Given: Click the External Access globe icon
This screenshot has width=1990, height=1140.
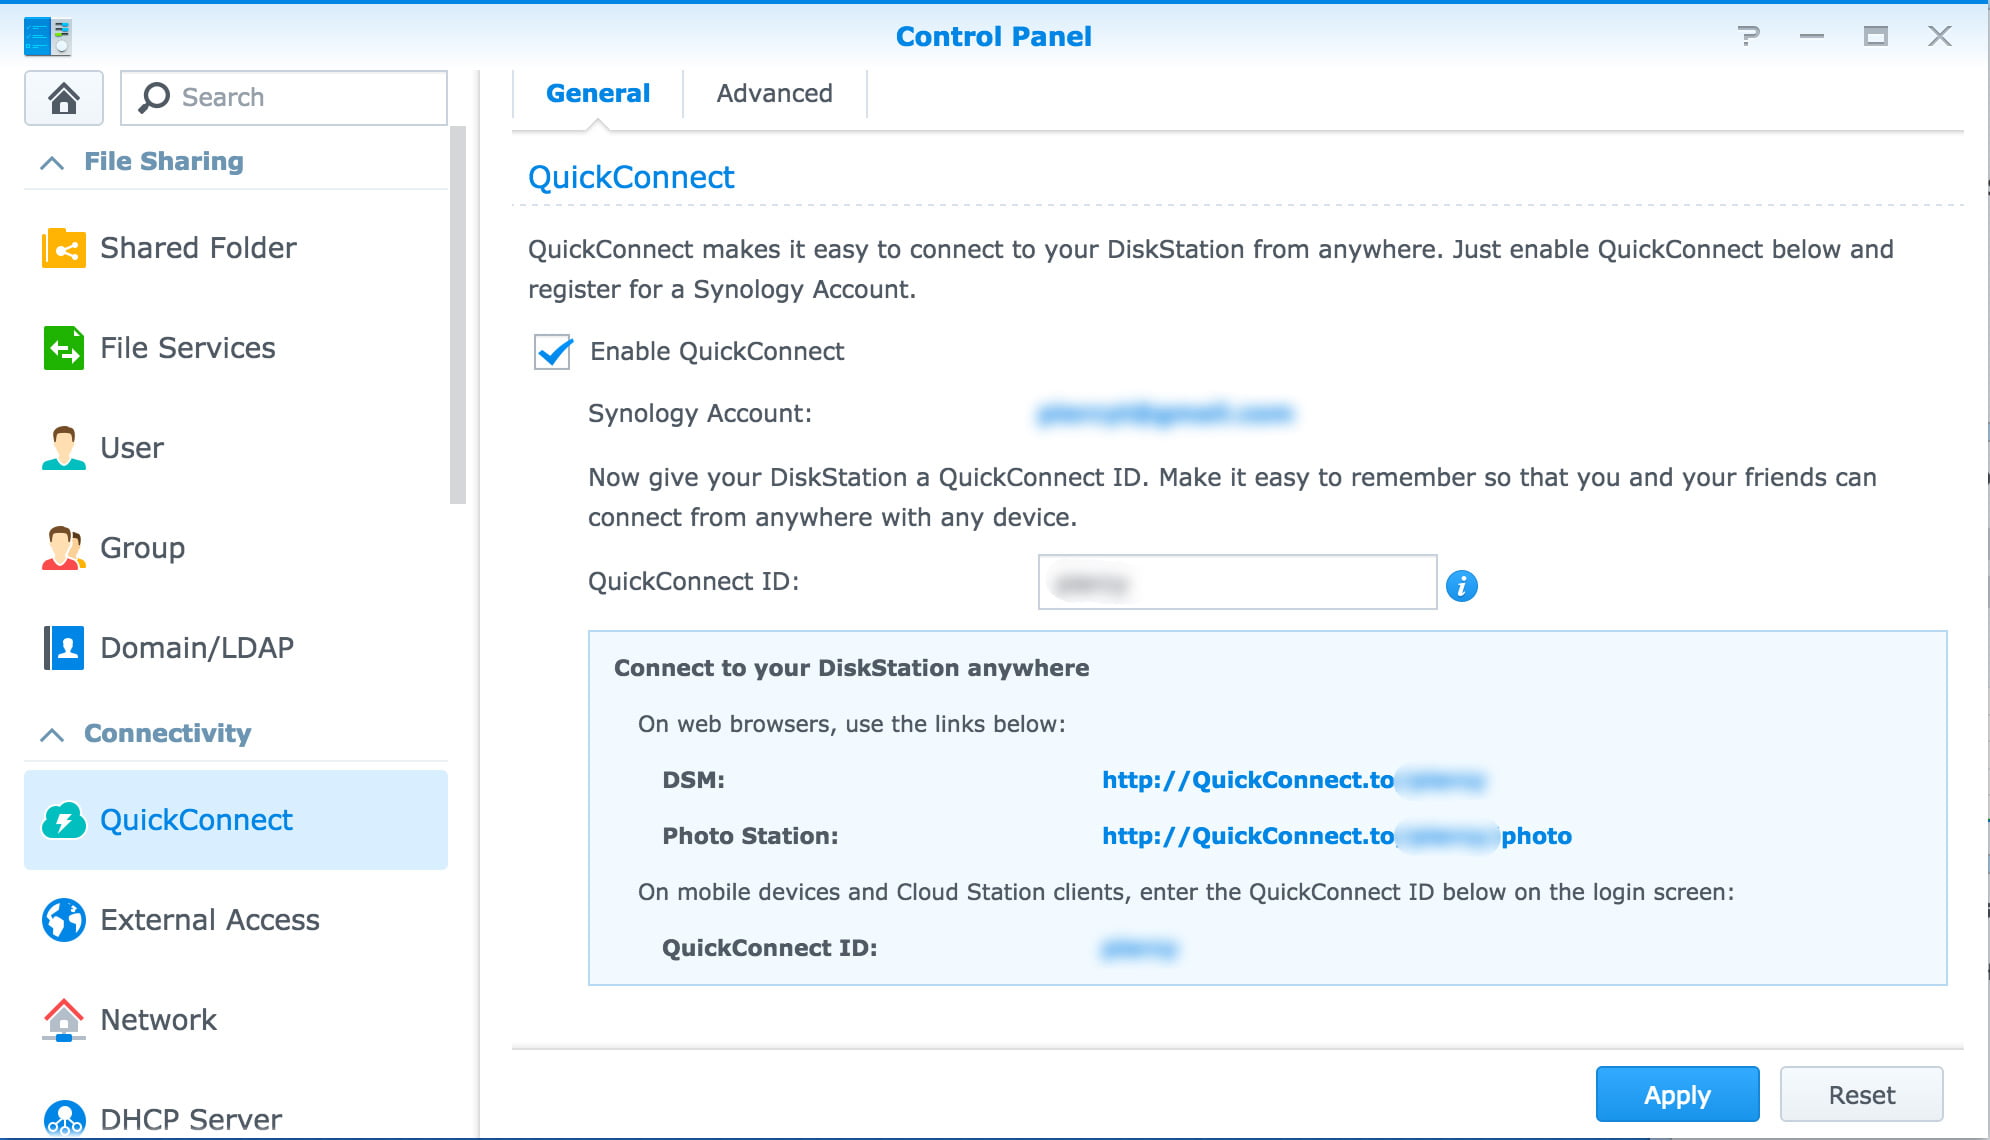Looking at the screenshot, I should (62, 920).
